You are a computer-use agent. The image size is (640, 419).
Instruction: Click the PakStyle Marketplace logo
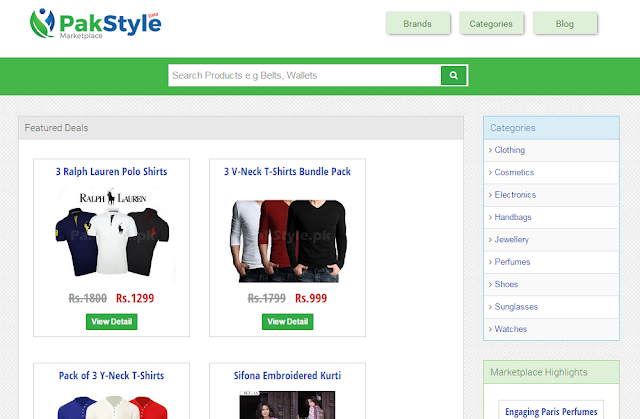pos(96,23)
